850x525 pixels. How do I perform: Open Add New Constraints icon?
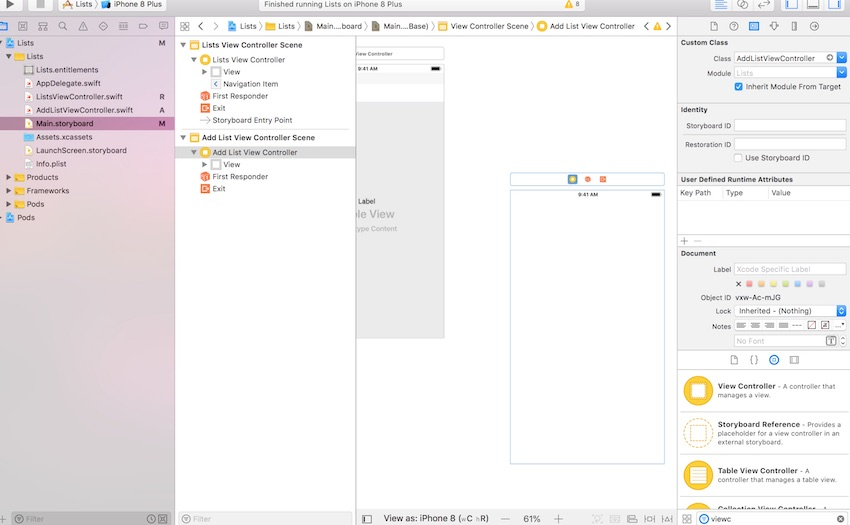(649, 519)
